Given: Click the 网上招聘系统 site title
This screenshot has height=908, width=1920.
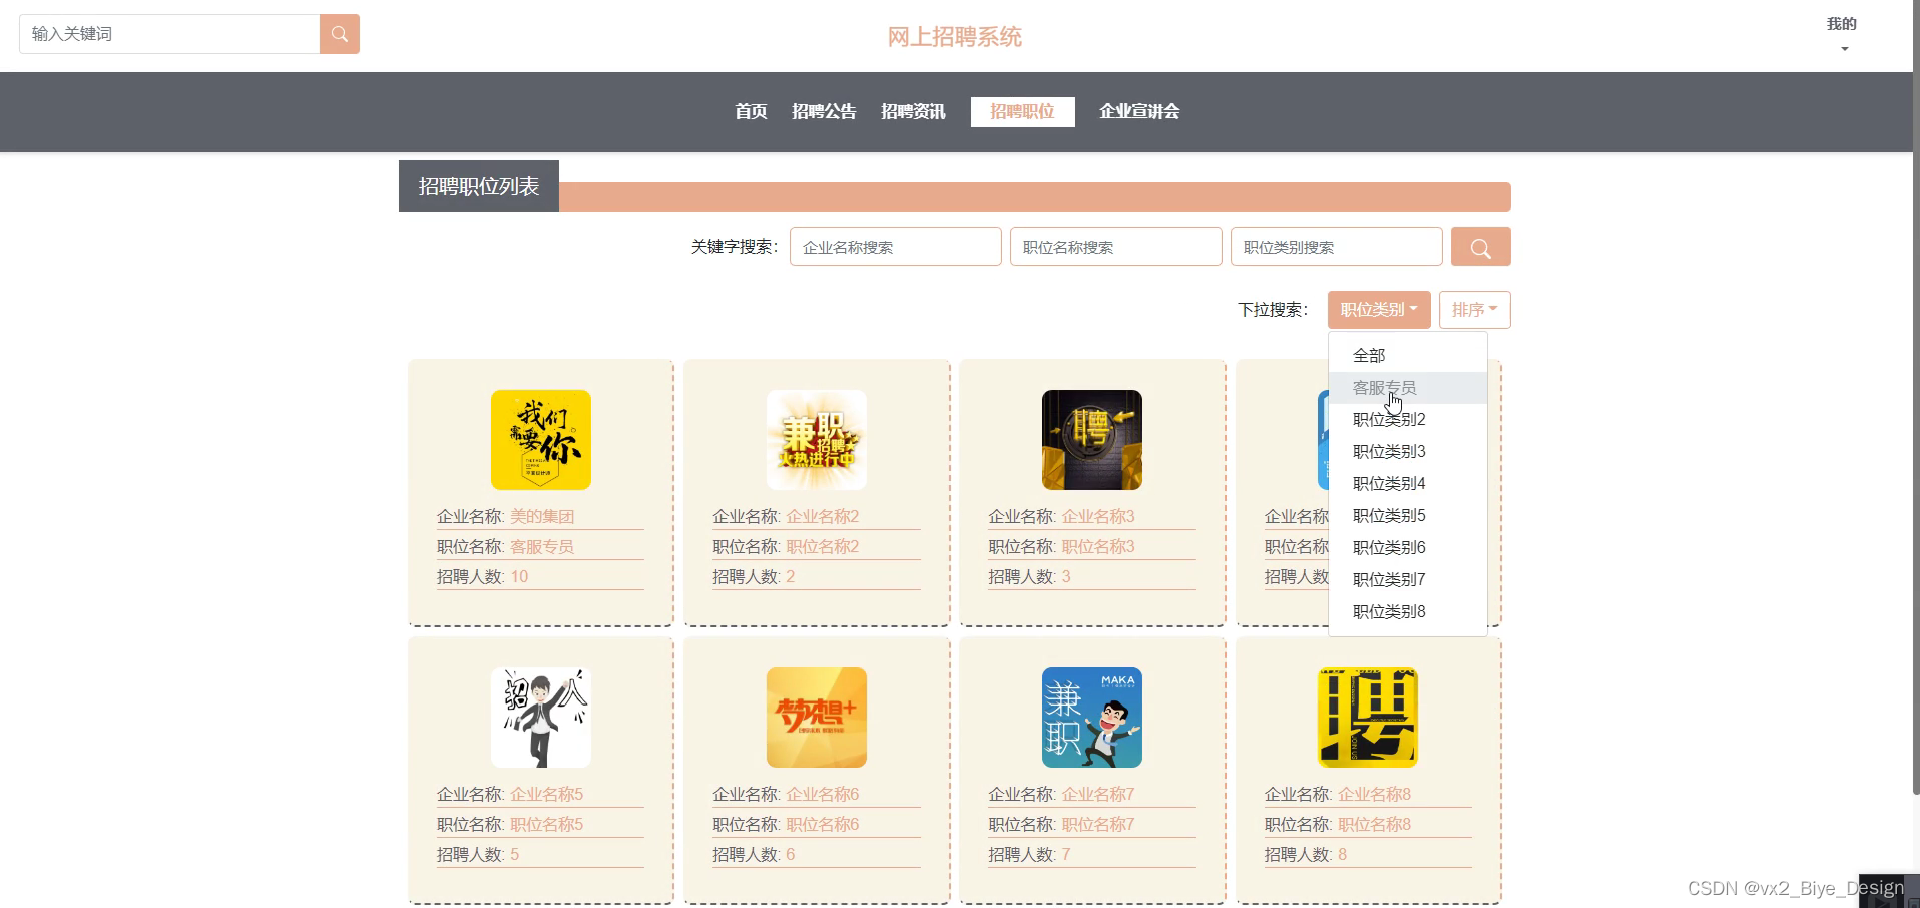Looking at the screenshot, I should click(x=955, y=37).
